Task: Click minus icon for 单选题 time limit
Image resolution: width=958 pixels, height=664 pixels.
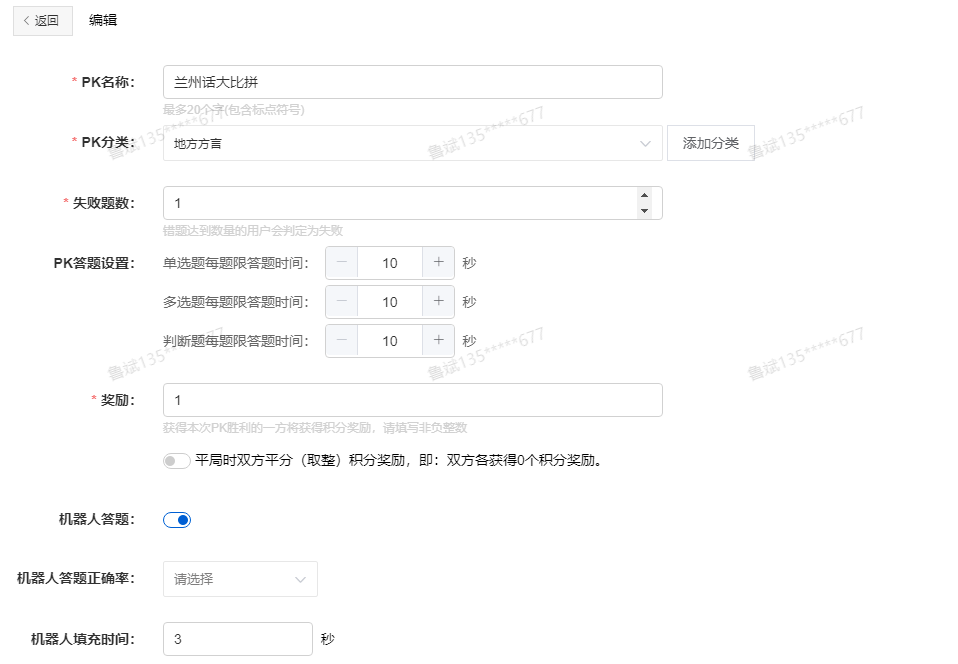Action: click(342, 263)
